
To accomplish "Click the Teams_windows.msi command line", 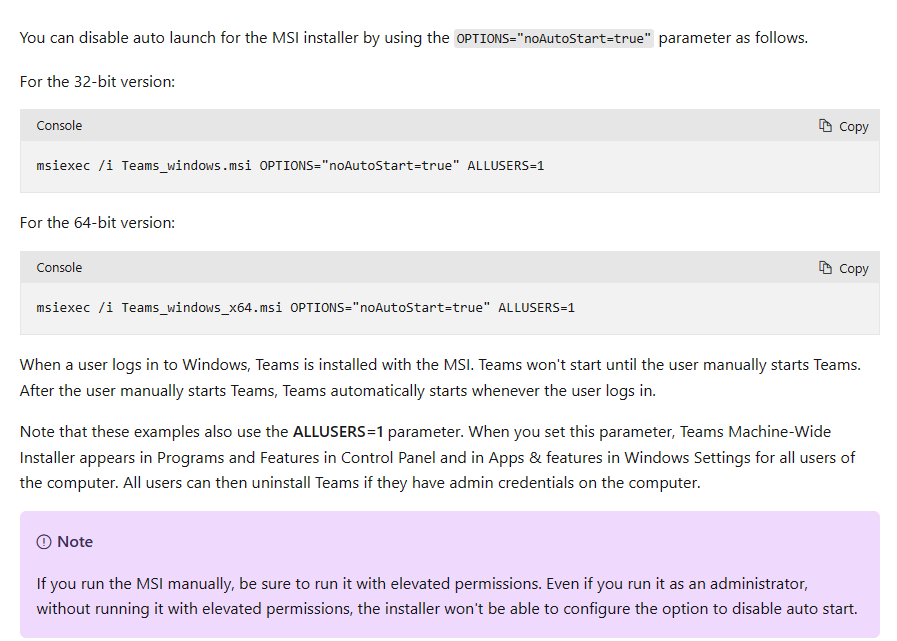I will pyautogui.click(x=290, y=166).
